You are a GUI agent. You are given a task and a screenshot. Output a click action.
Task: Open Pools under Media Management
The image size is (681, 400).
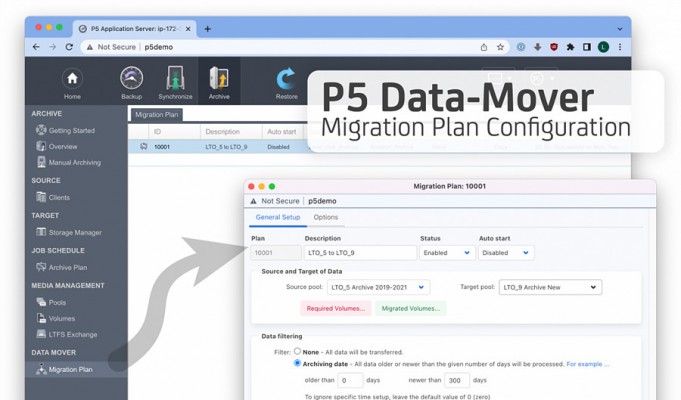(51, 302)
